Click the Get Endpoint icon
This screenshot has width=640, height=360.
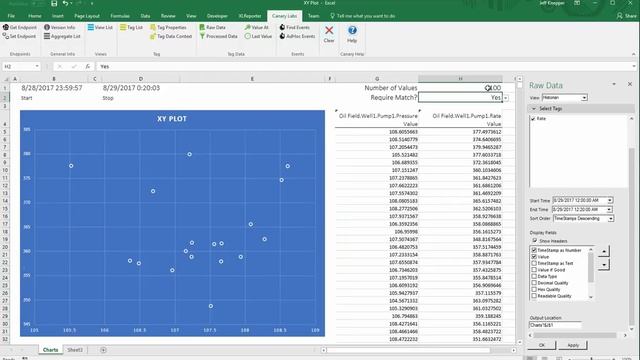(6, 27)
